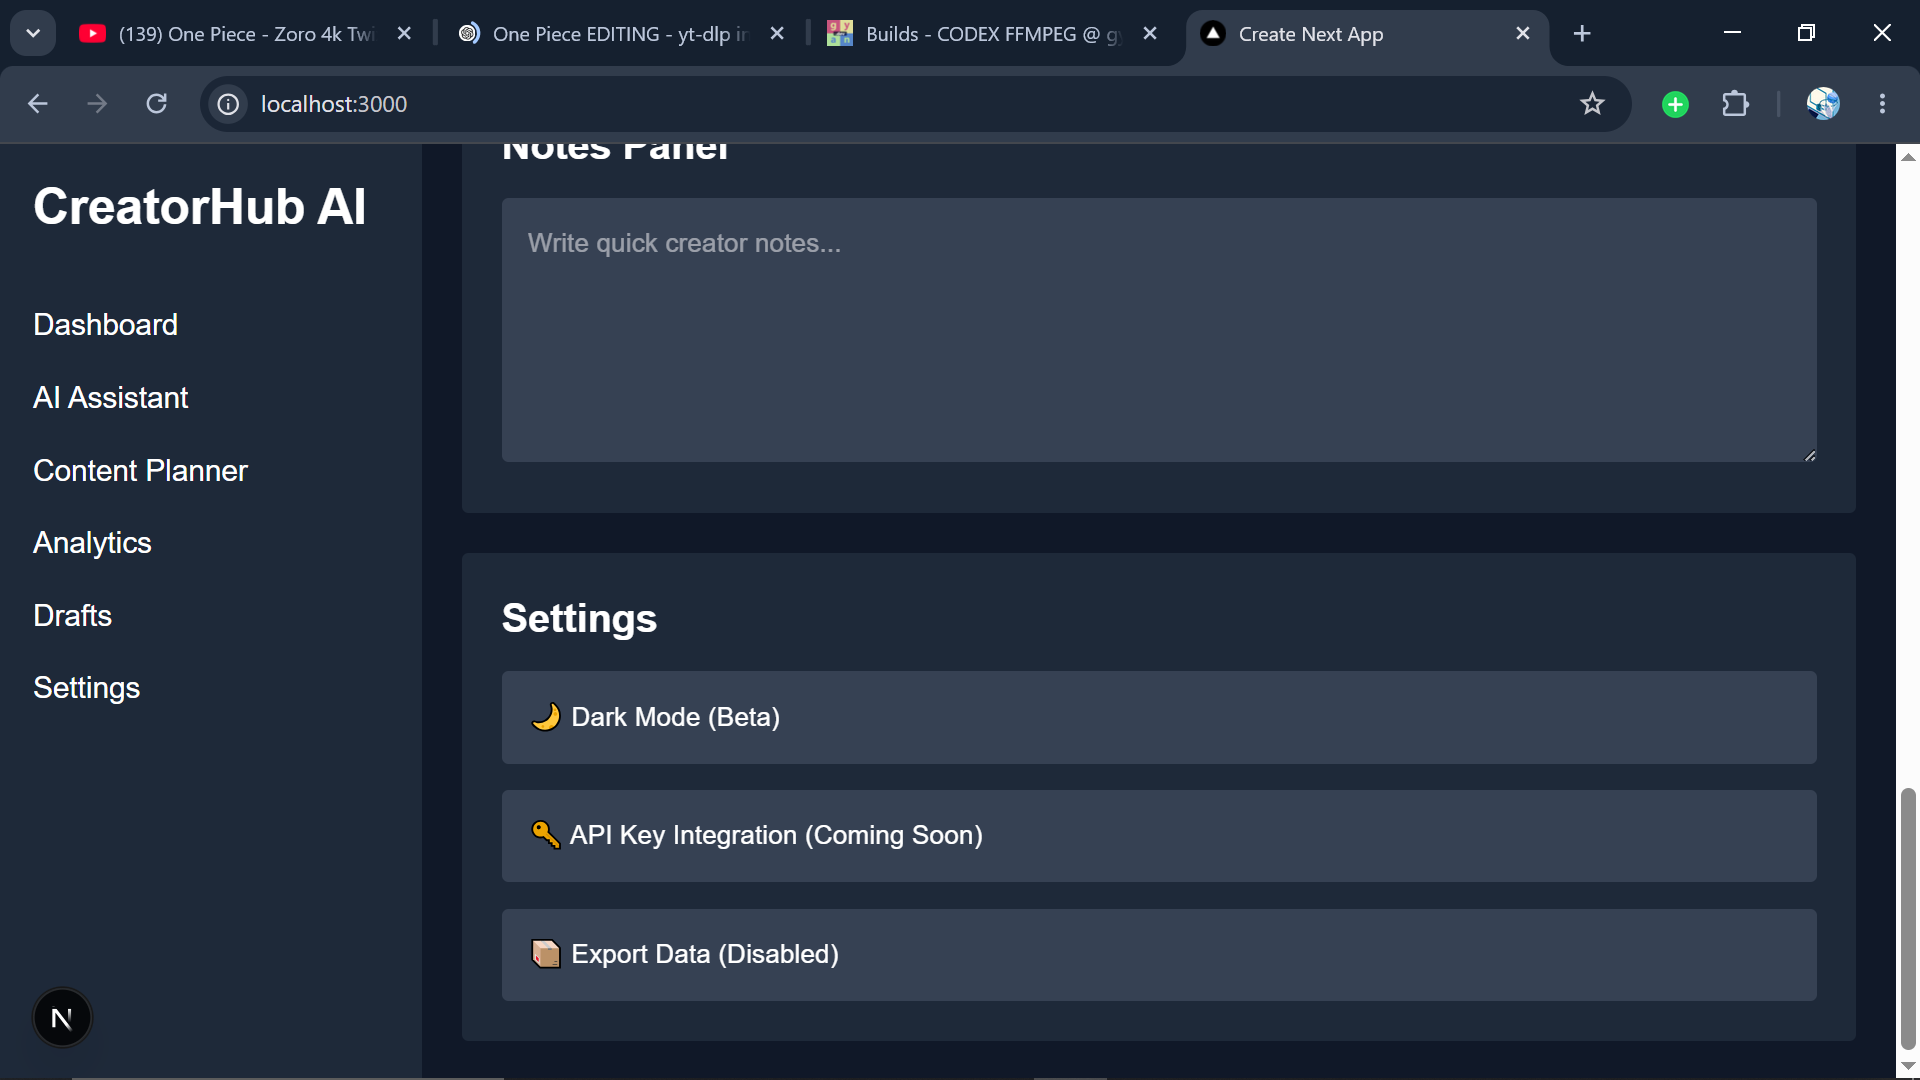Image resolution: width=1920 pixels, height=1080 pixels.
Task: Open Analytics in the sidebar
Action: tap(92, 543)
